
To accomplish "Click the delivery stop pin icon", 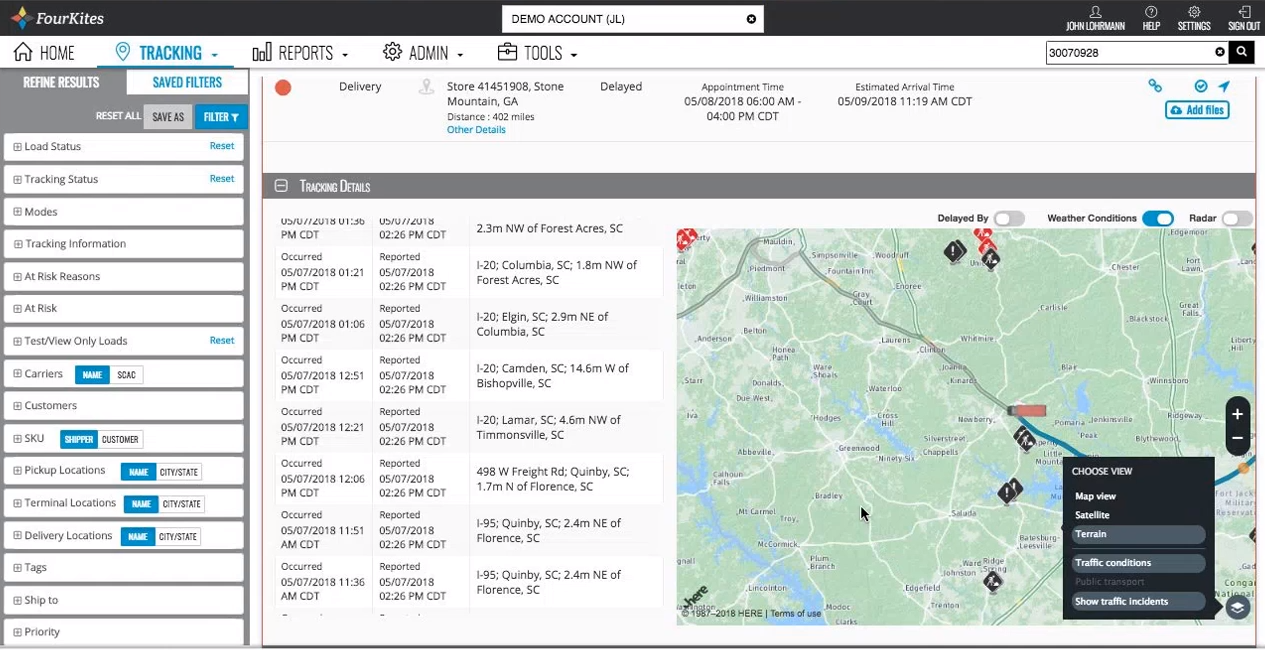I will (x=426, y=87).
